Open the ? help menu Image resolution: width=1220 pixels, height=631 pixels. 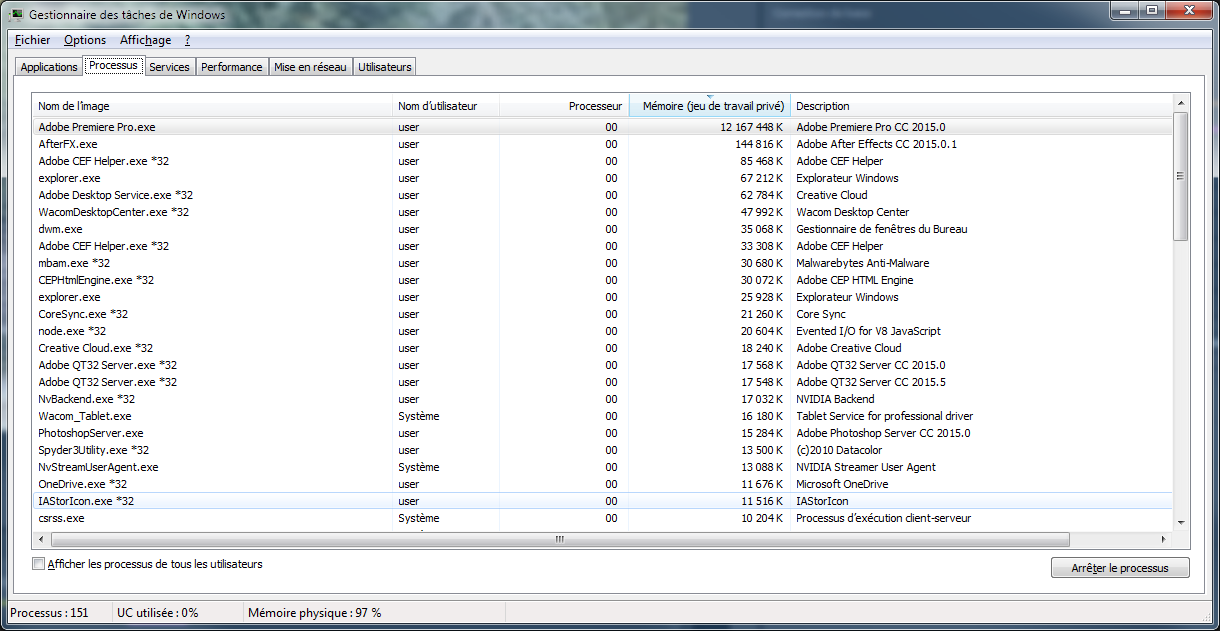click(187, 40)
